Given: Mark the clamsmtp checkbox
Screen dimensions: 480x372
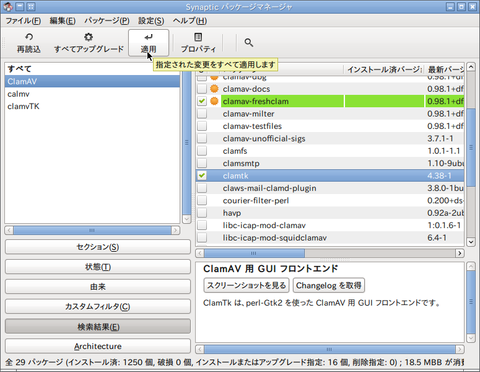Looking at the screenshot, I should point(202,163).
